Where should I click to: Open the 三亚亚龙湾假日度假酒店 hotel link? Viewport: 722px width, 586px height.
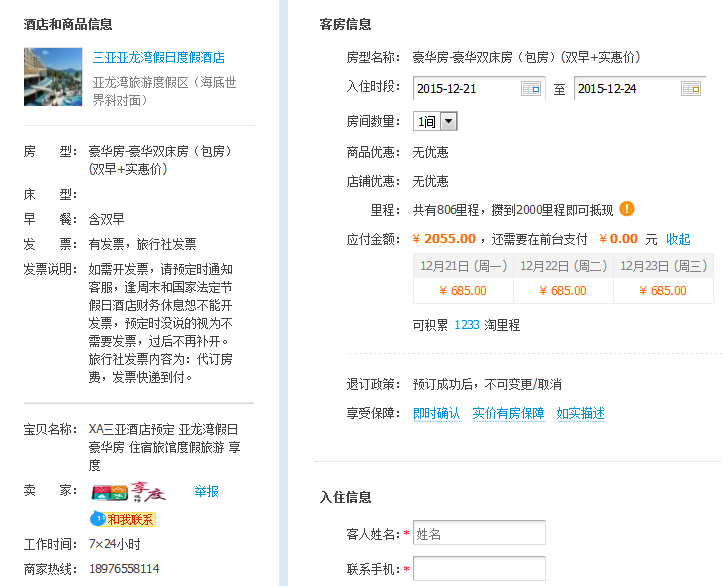[x=158, y=58]
